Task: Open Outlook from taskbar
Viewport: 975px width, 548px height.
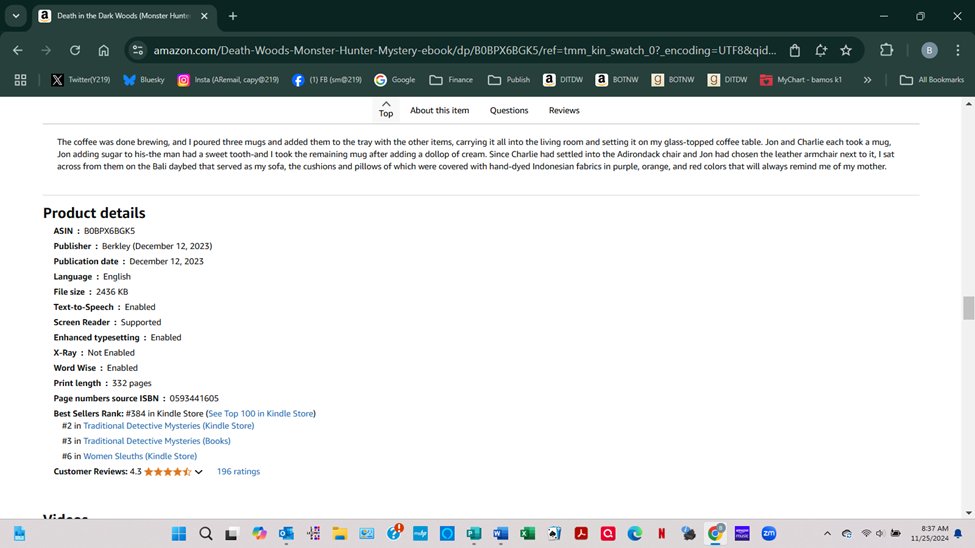Action: click(x=286, y=534)
